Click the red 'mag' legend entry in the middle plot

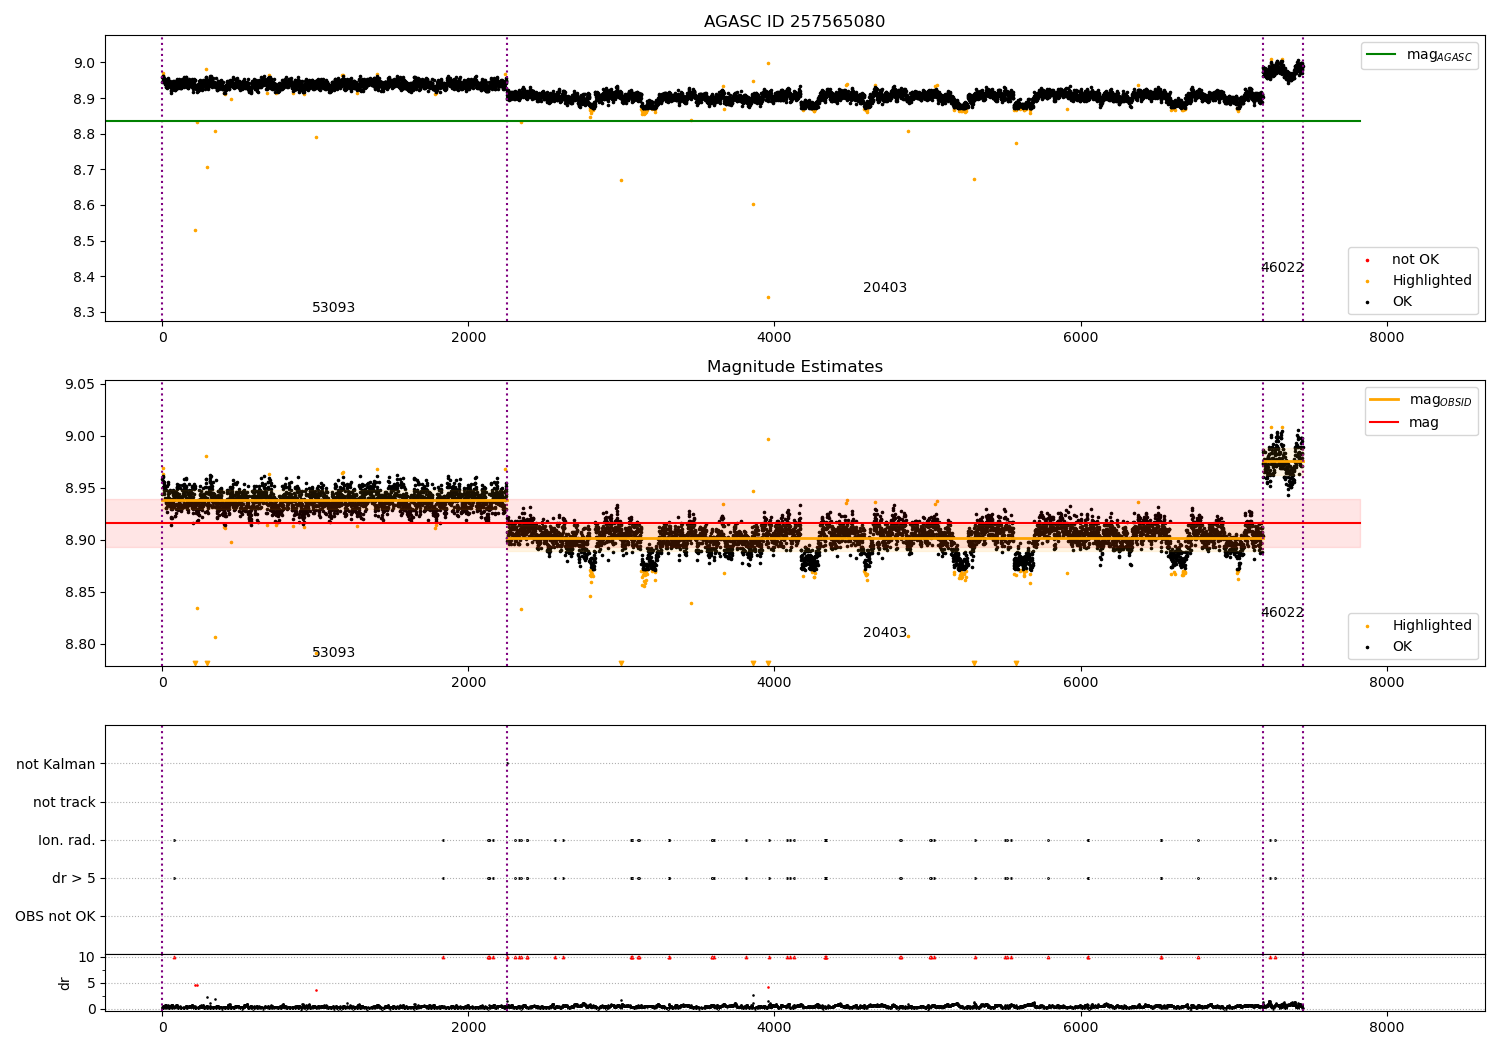coord(1404,423)
